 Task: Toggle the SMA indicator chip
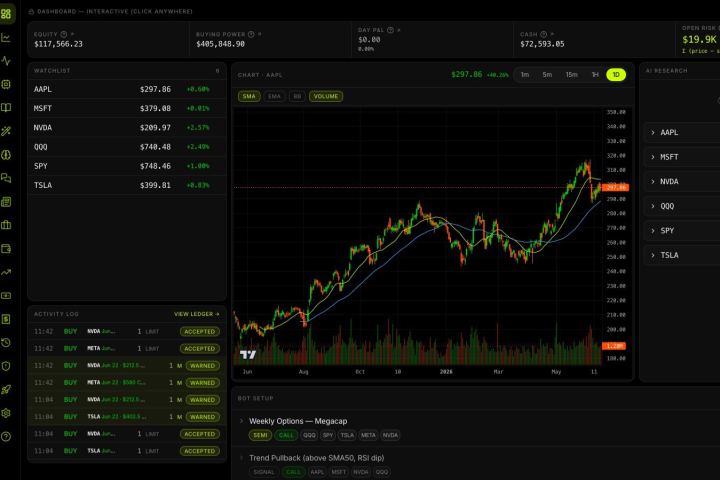pyautogui.click(x=249, y=96)
